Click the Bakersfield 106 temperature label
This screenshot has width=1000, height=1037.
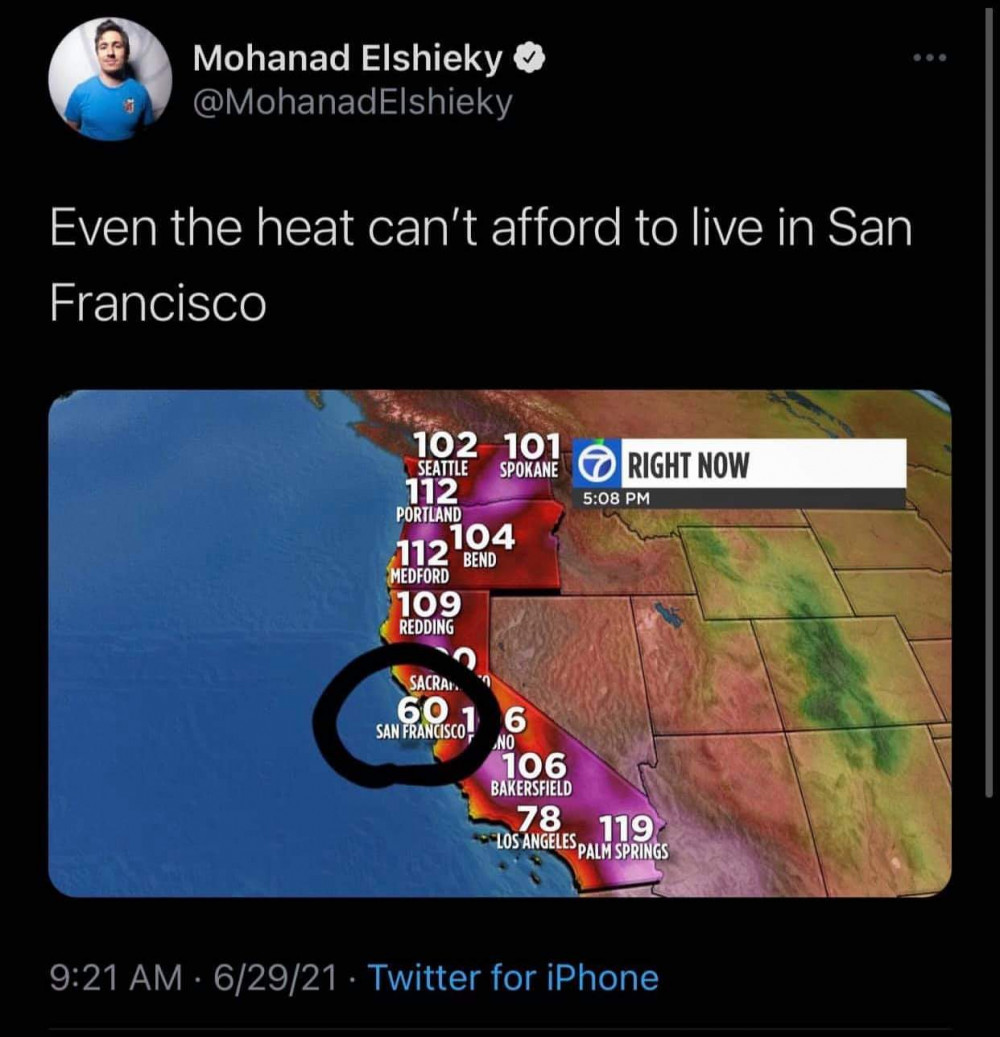[x=532, y=774]
